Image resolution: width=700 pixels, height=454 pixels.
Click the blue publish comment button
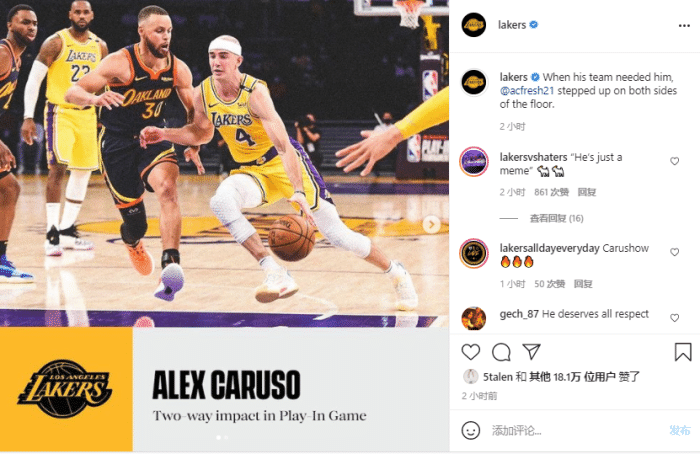point(680,430)
